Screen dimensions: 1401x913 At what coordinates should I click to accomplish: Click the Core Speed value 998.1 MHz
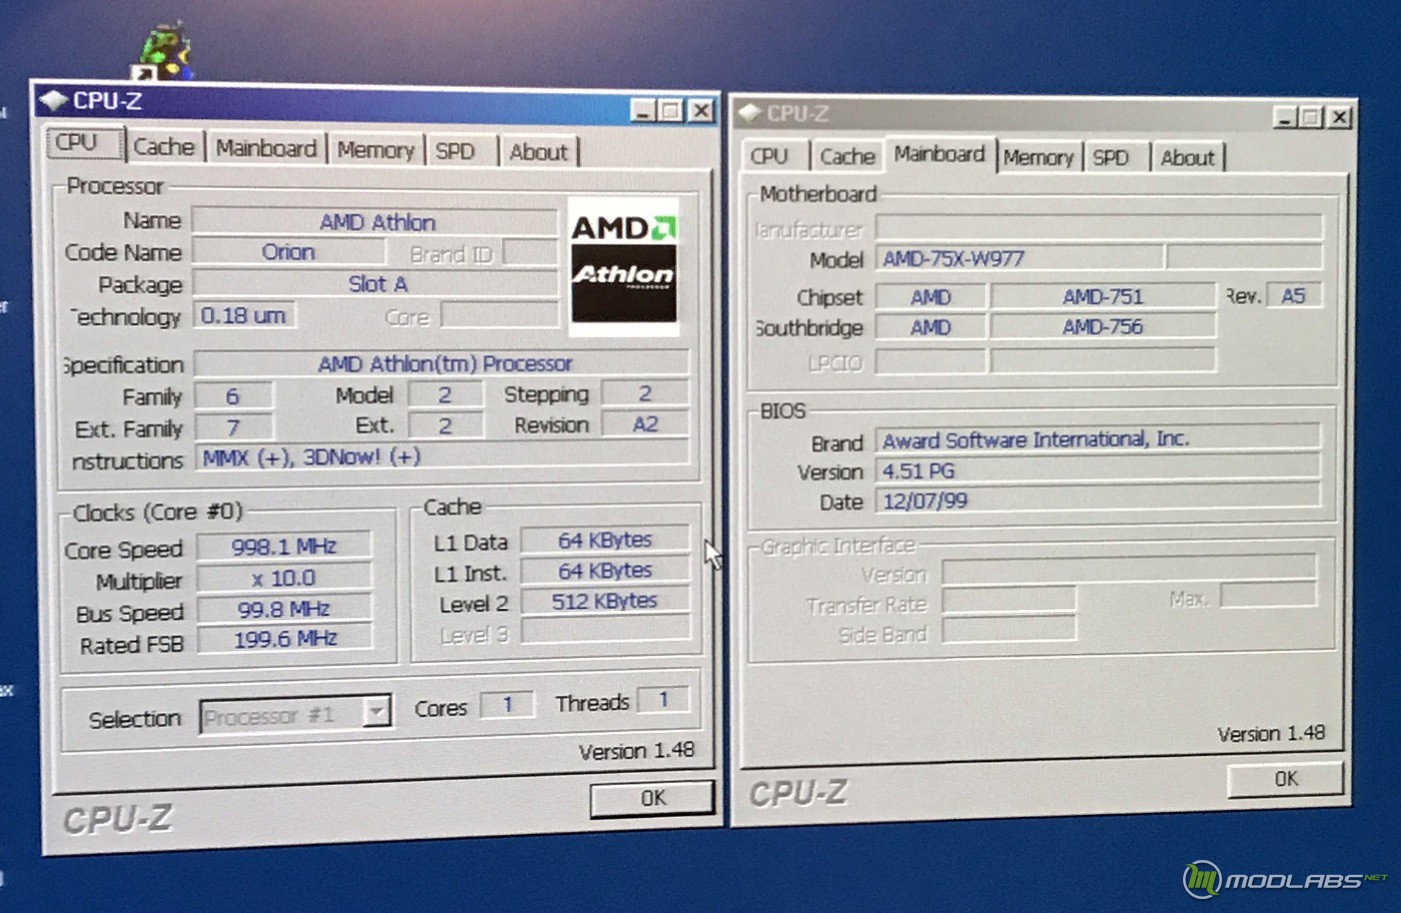point(284,546)
